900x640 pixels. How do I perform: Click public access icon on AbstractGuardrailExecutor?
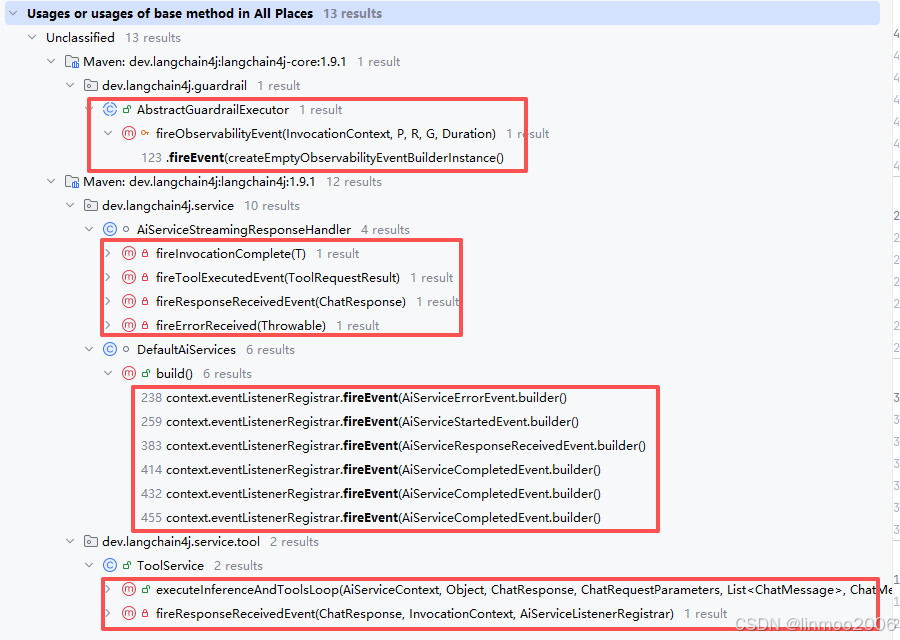pos(127,109)
